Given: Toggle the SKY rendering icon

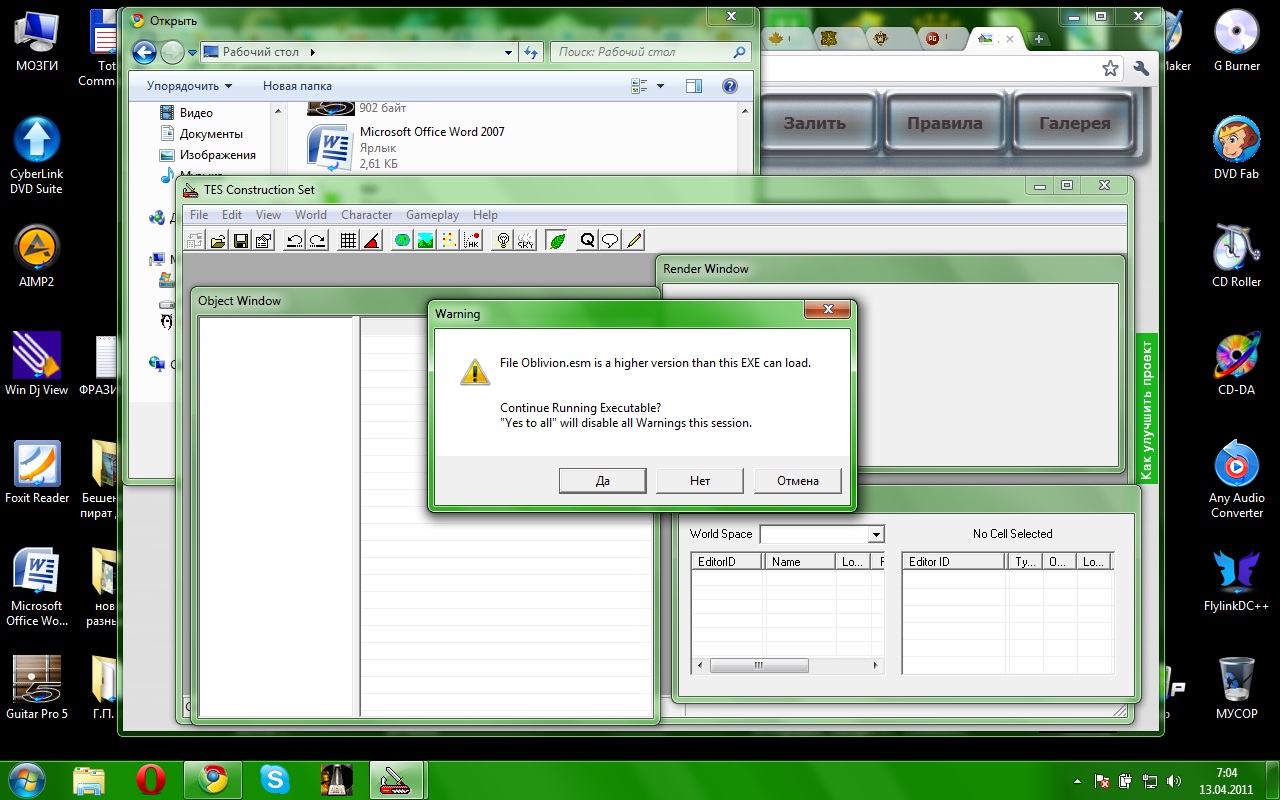Looking at the screenshot, I should [x=526, y=240].
